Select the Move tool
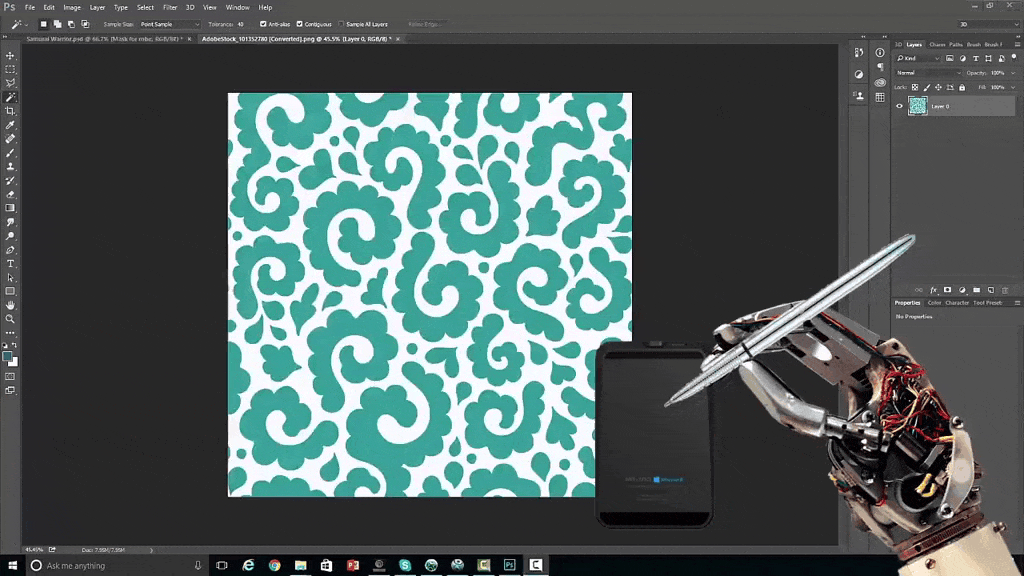Viewport: 1024px width, 576px height. (10, 56)
